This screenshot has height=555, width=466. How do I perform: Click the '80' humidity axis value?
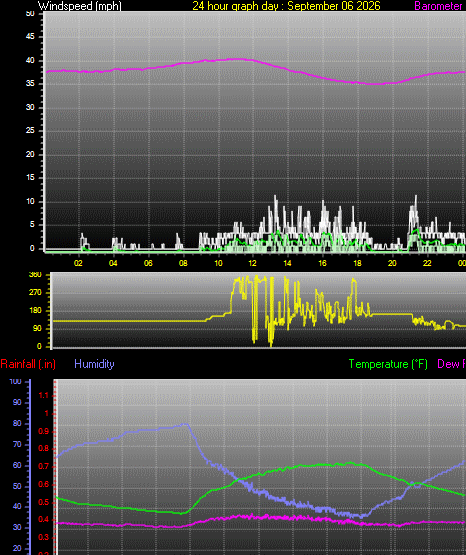click(x=17, y=424)
